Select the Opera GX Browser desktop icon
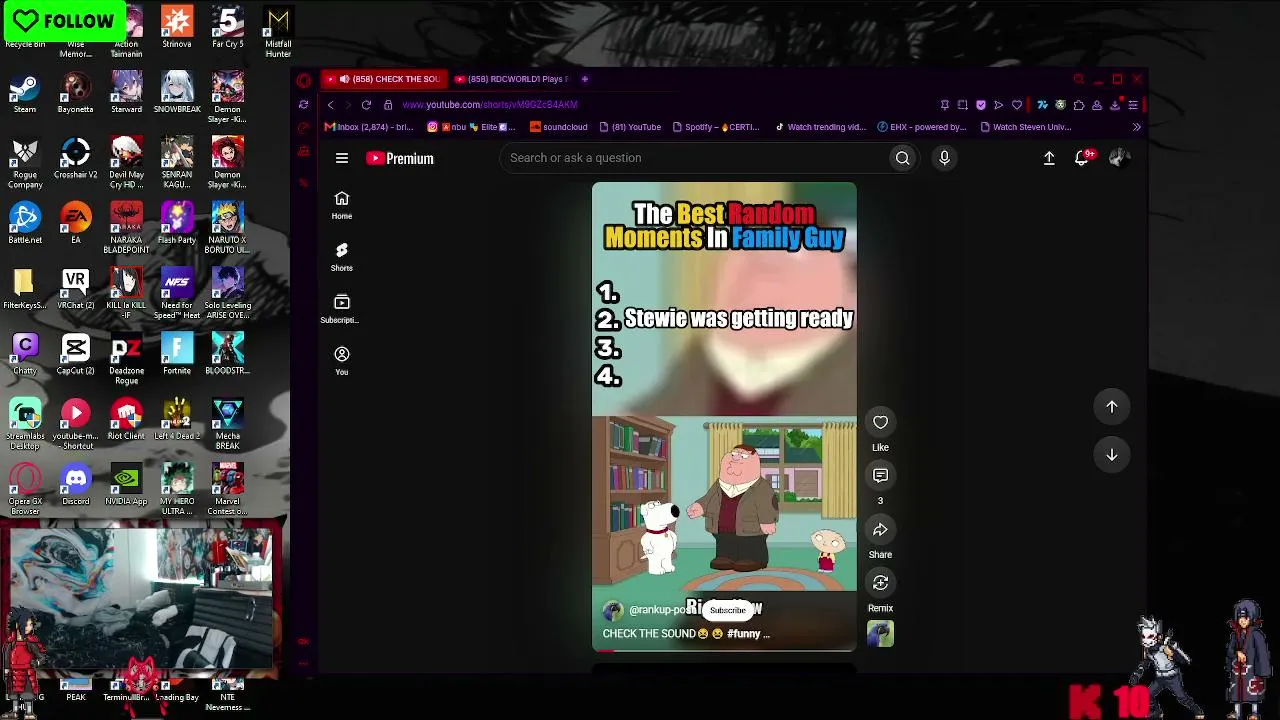This screenshot has height=720, width=1280. (x=25, y=490)
